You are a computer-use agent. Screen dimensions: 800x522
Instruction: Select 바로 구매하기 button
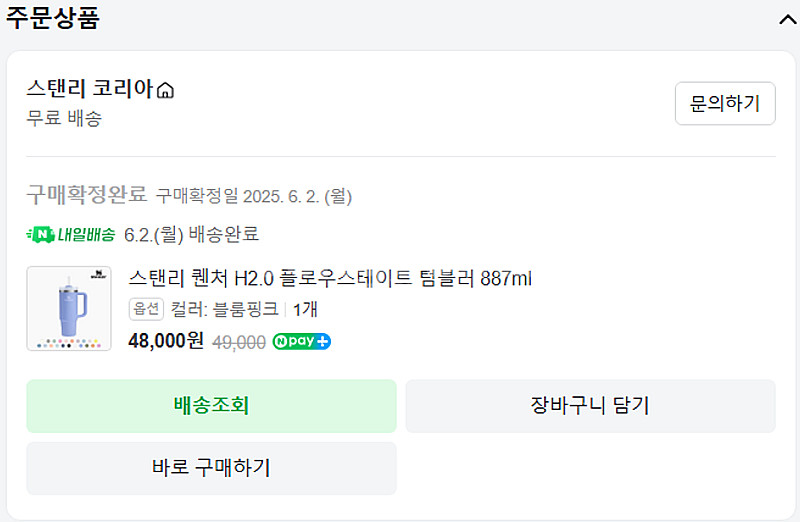[x=211, y=468]
